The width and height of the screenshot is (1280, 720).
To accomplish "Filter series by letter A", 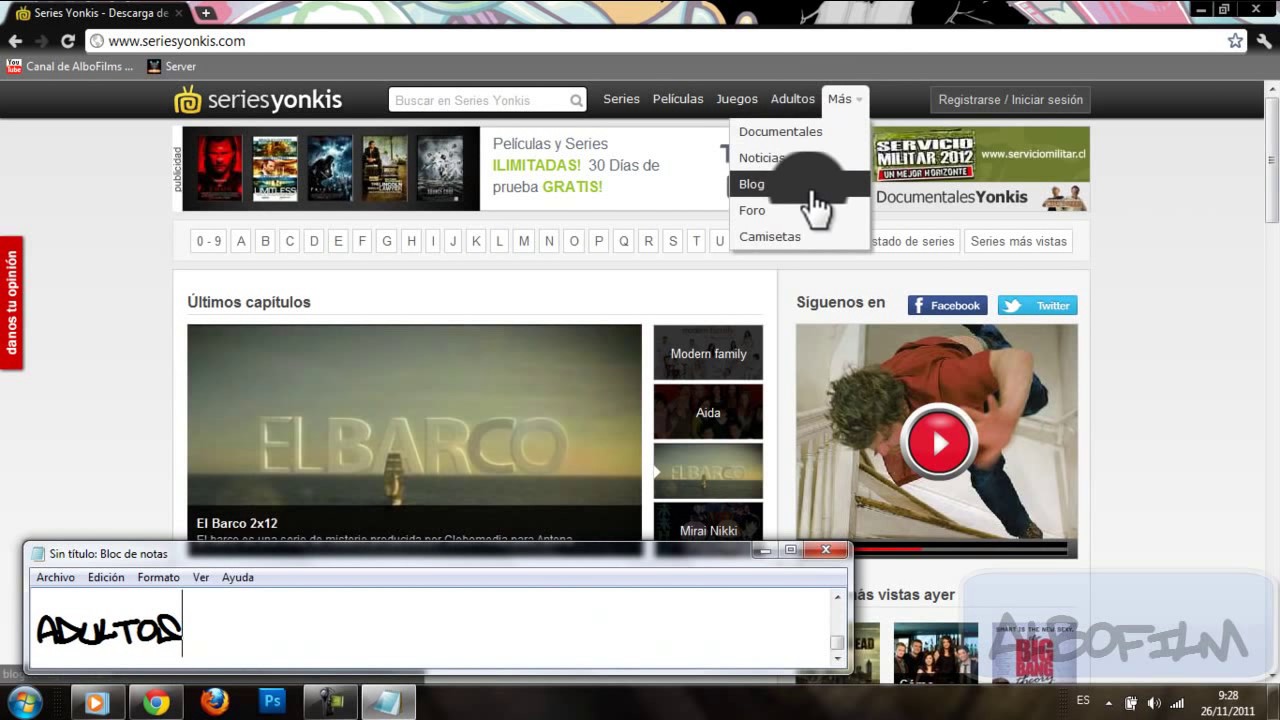I will (x=241, y=241).
